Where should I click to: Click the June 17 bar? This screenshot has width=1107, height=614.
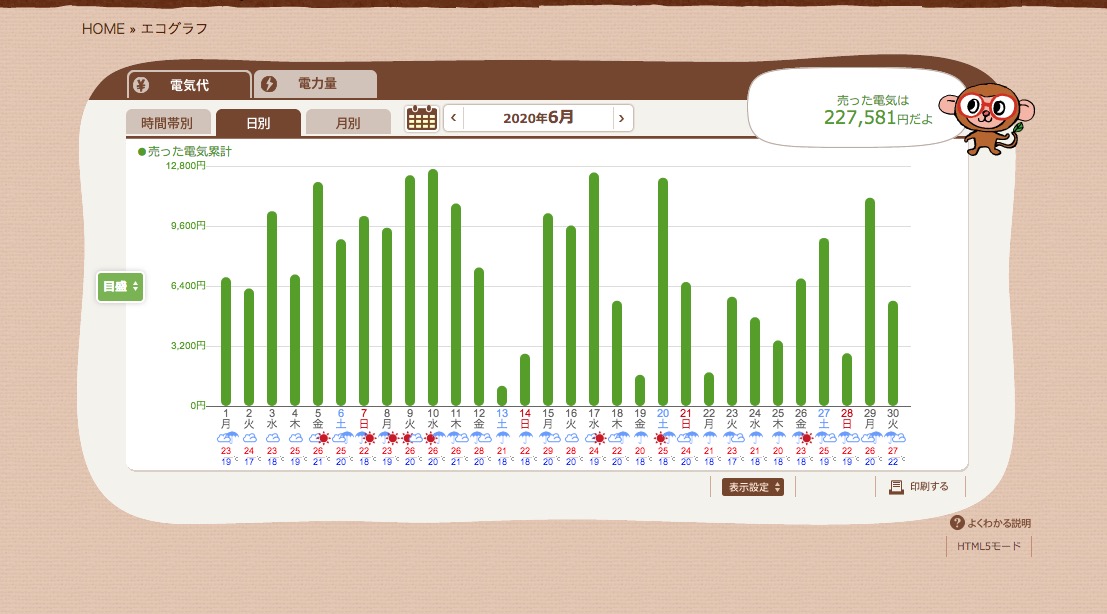point(594,289)
